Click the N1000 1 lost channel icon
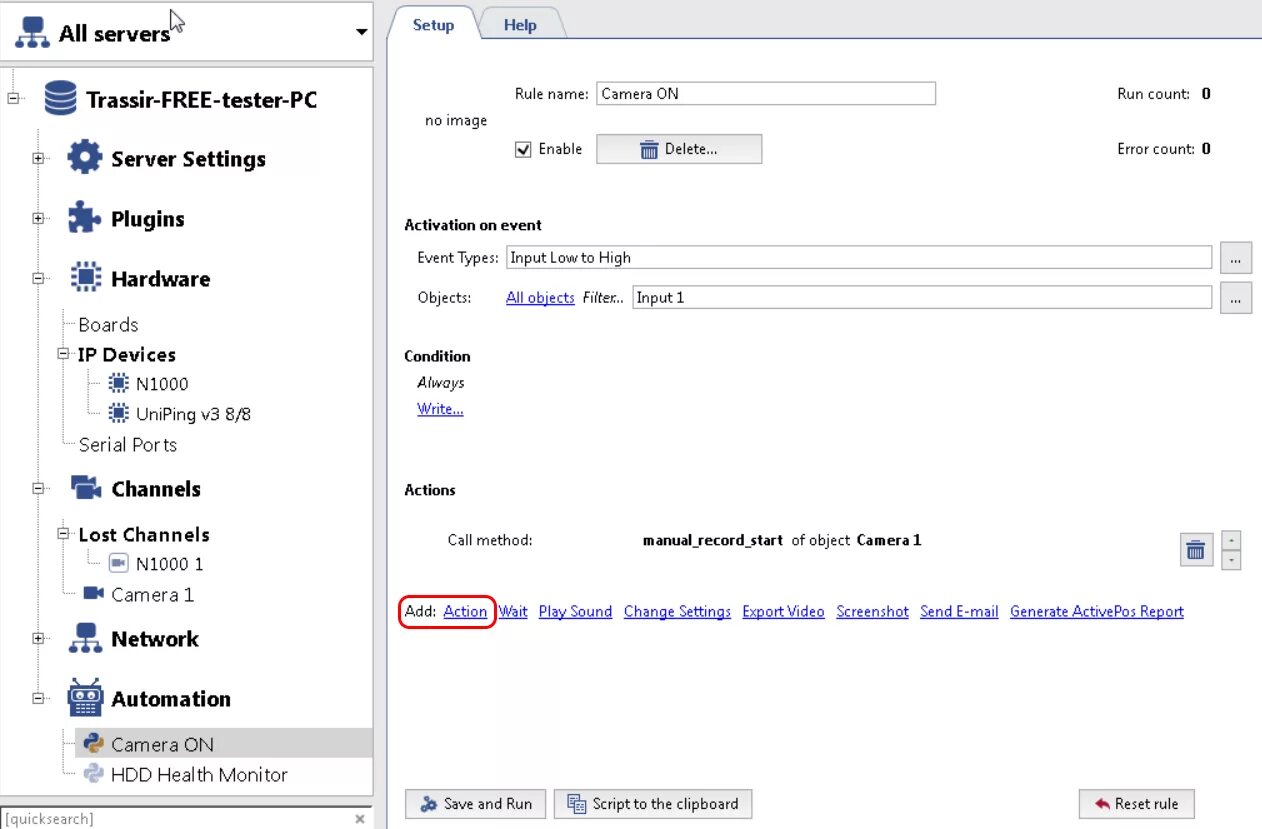The image size is (1262, 829). pyautogui.click(x=119, y=563)
